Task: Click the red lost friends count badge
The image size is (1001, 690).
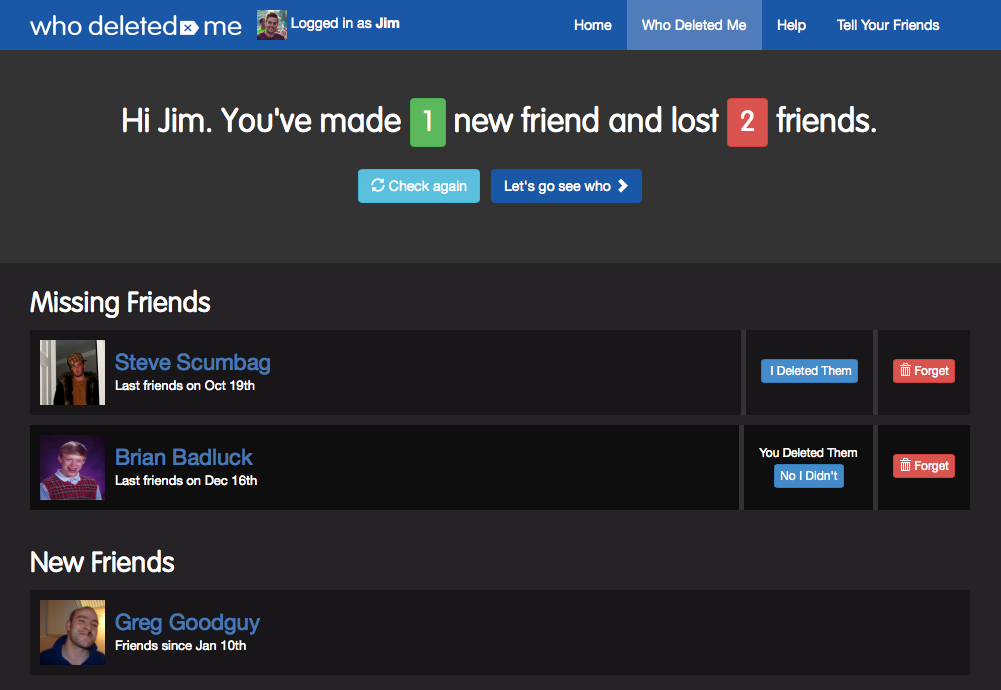Action: (x=747, y=122)
